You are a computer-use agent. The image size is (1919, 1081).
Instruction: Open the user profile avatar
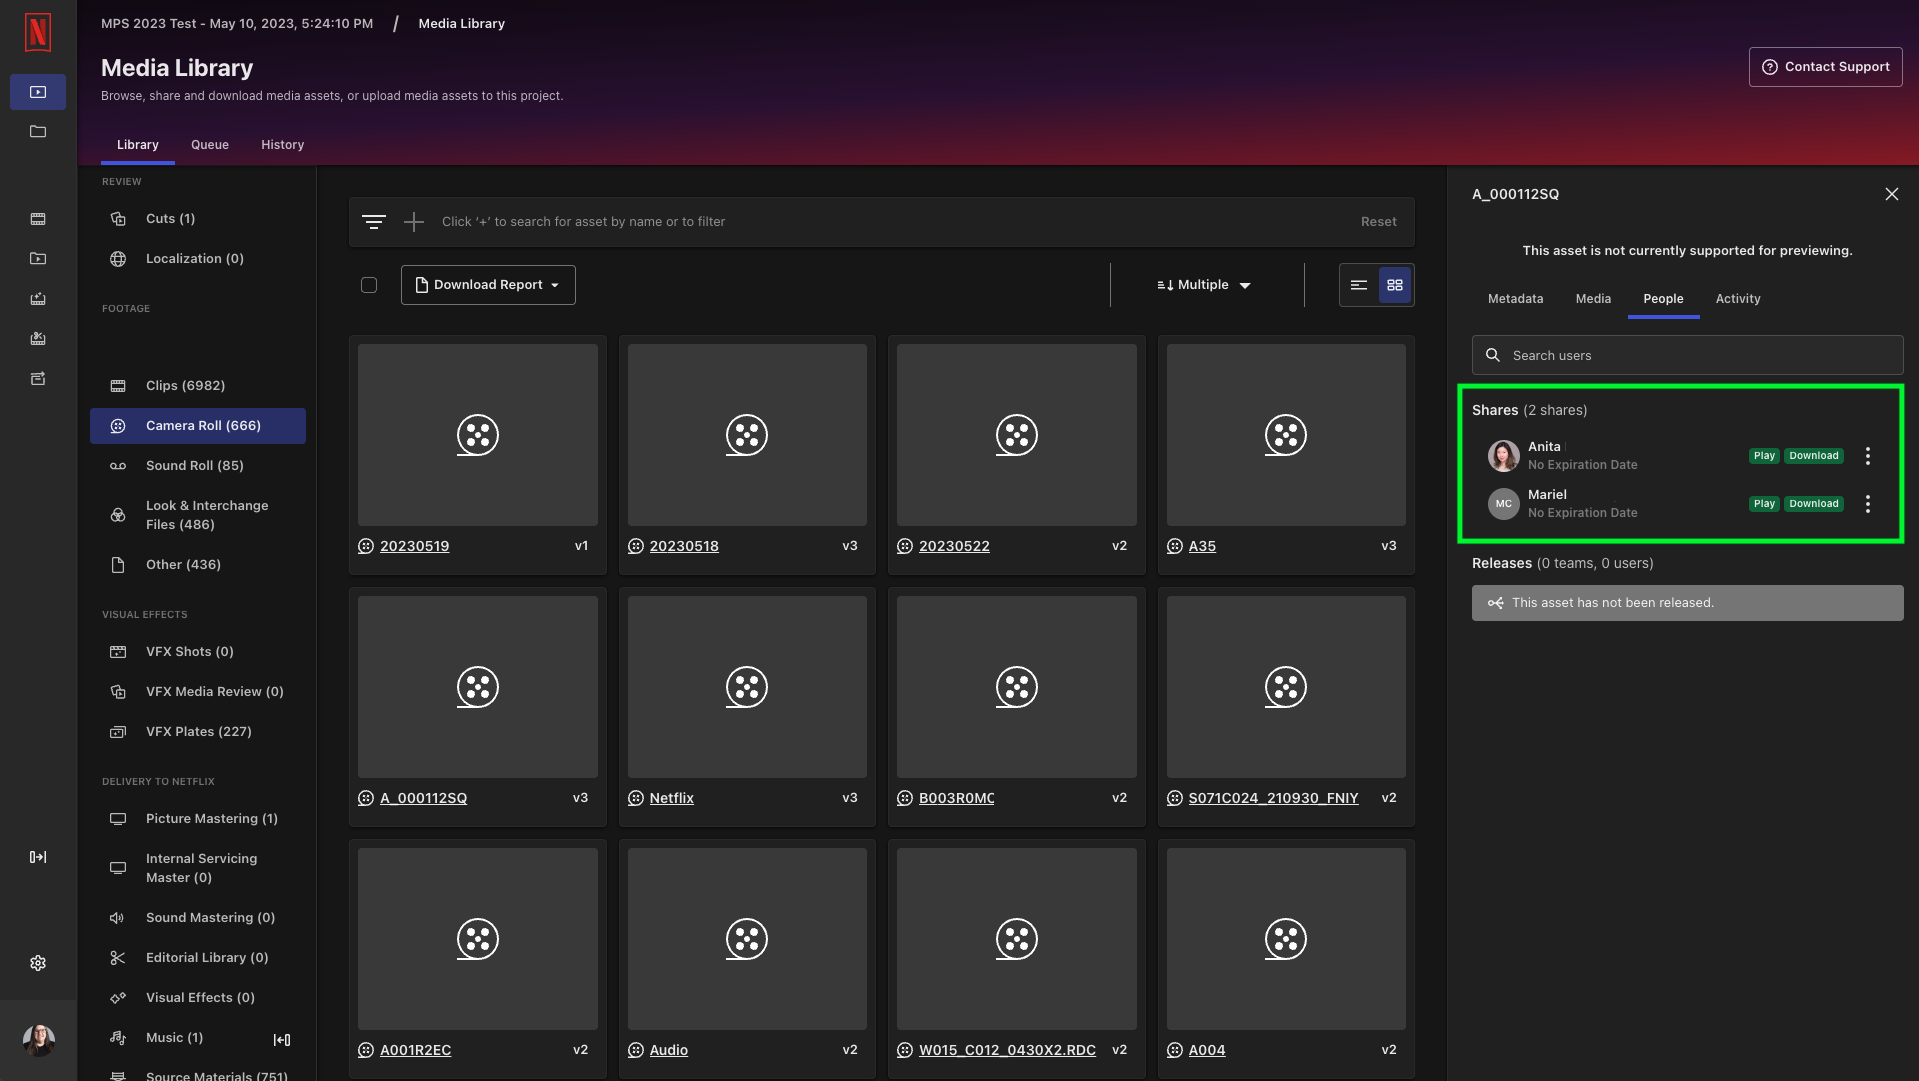click(x=39, y=1040)
